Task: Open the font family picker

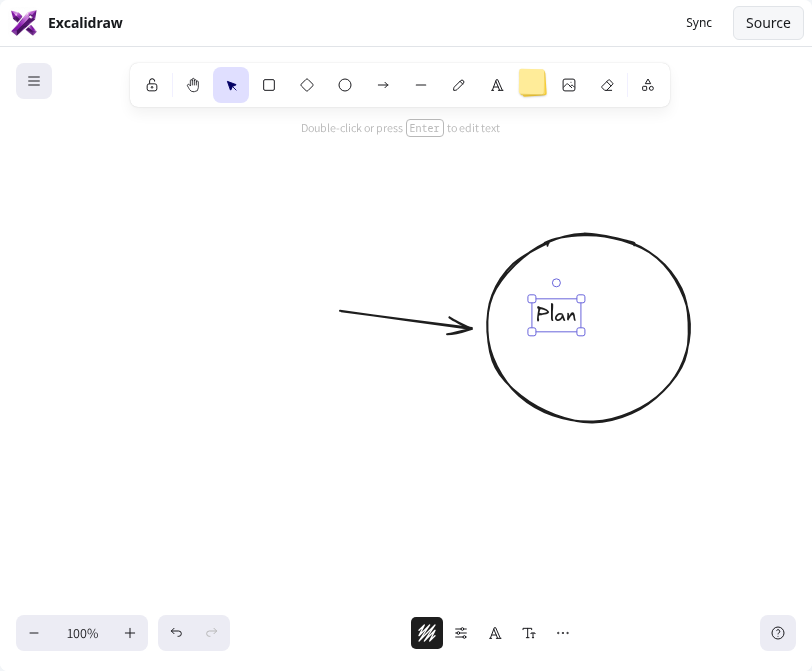Action: coord(495,633)
